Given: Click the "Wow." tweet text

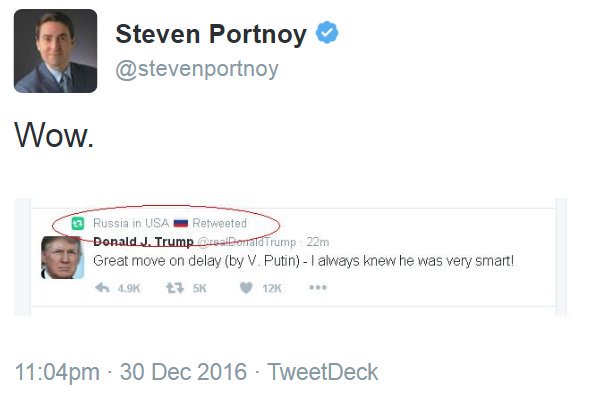Looking at the screenshot, I should point(54,135).
